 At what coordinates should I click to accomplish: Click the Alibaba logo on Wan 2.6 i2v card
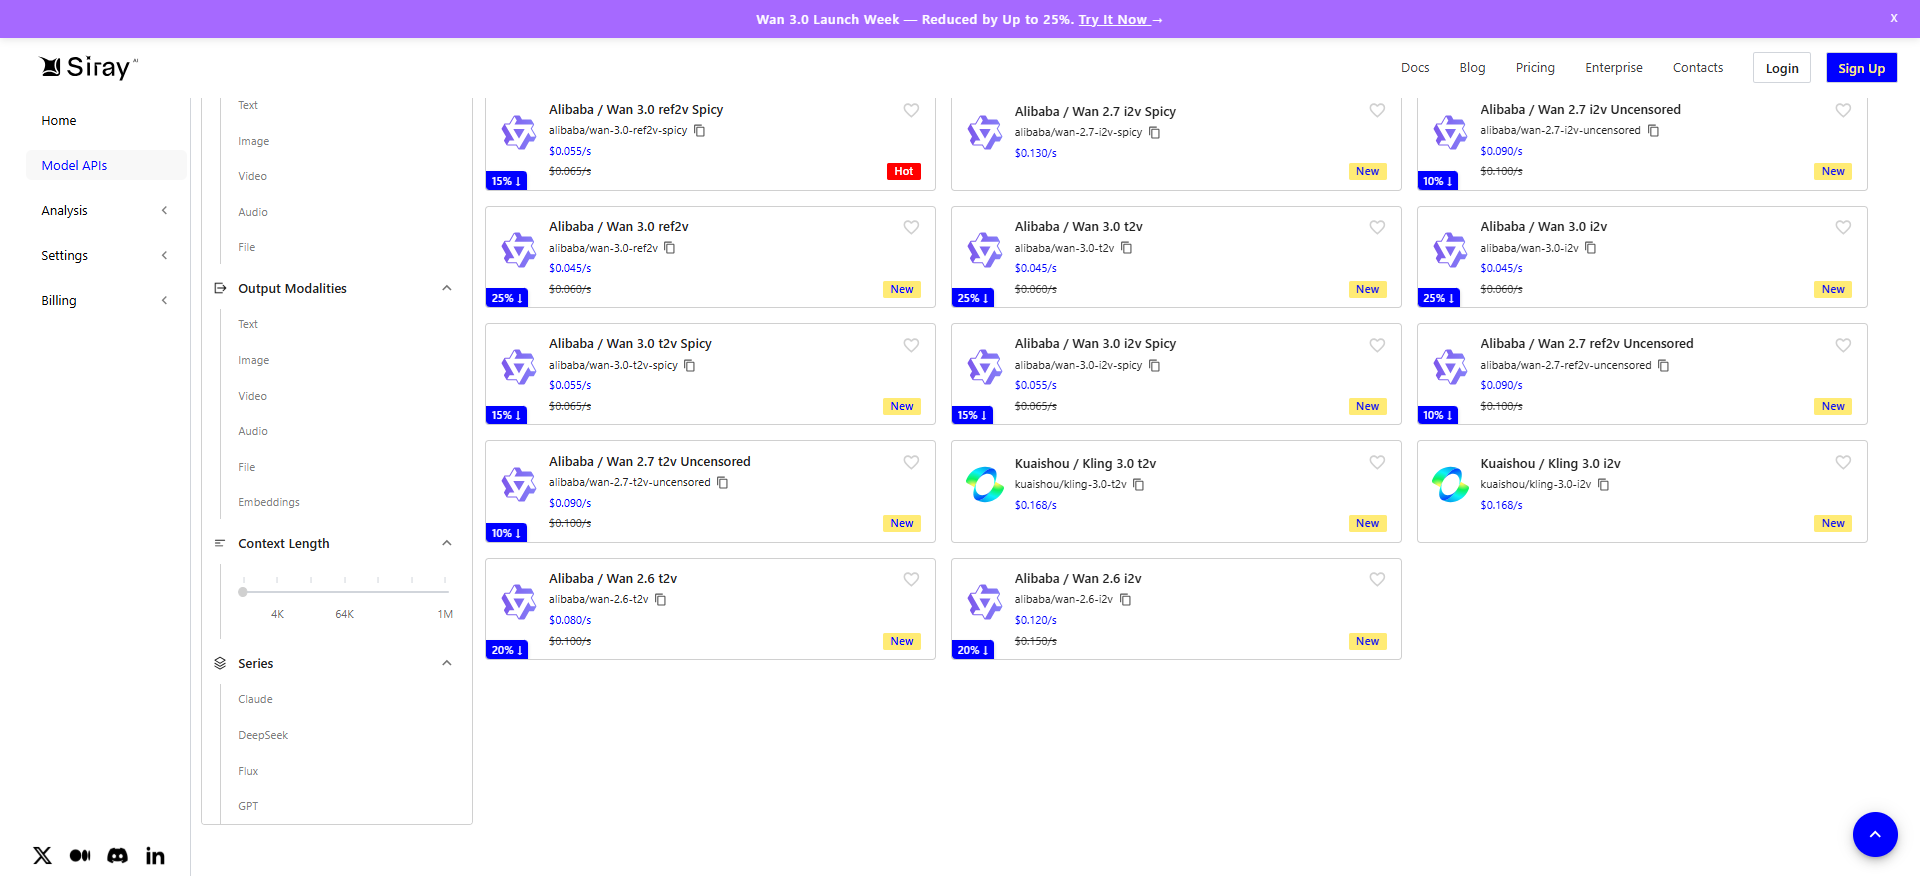(x=984, y=601)
